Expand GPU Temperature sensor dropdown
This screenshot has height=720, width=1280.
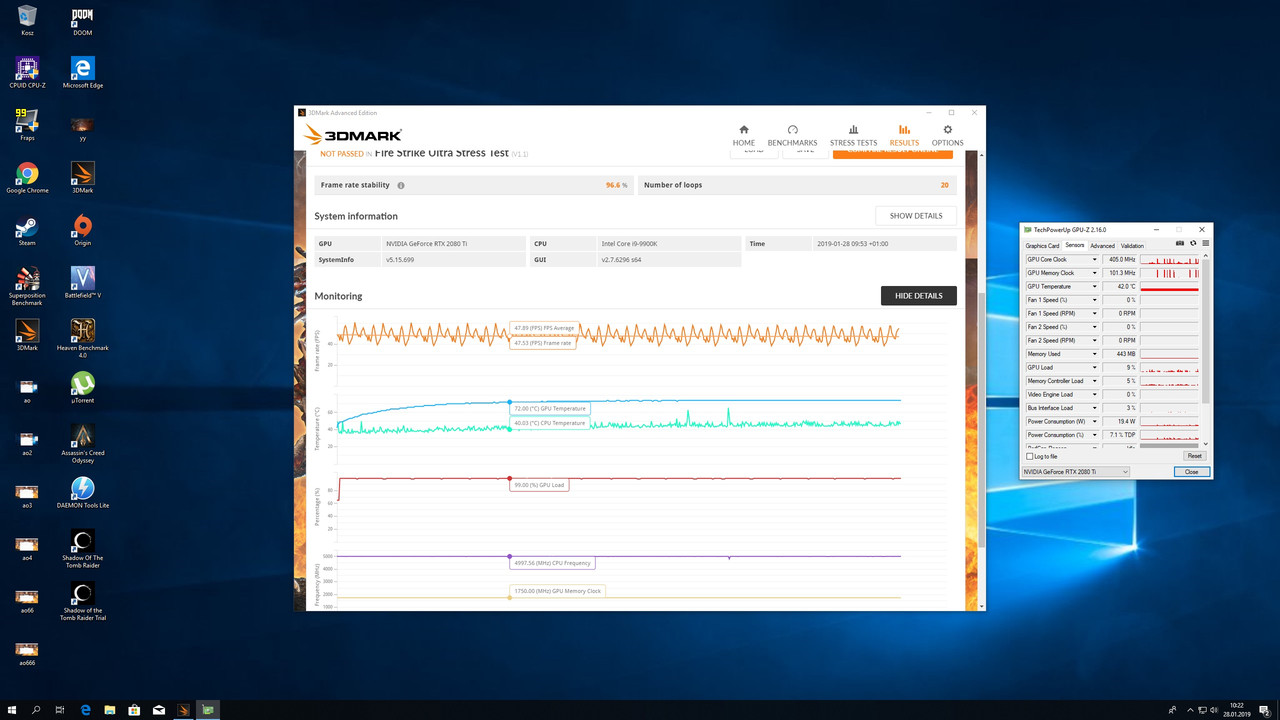(x=1095, y=287)
